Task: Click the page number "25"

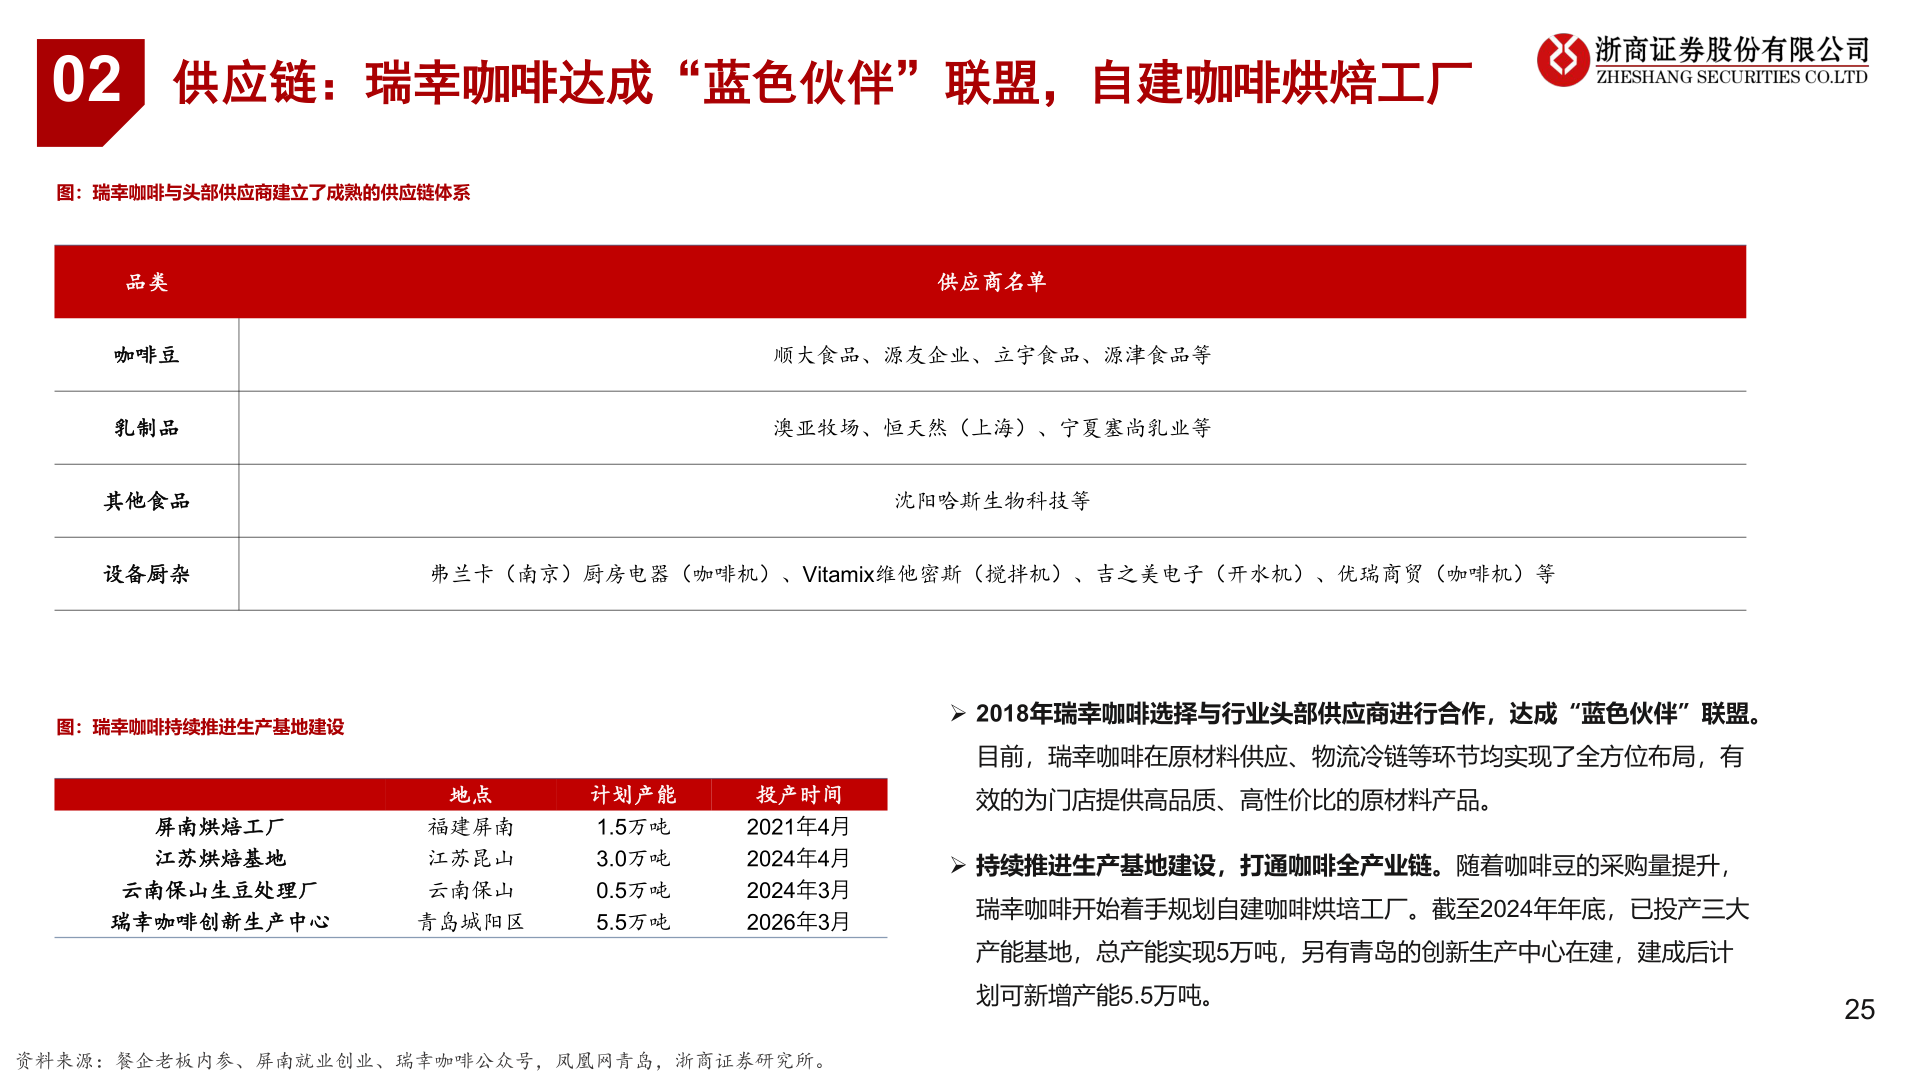Action: coord(1859,1010)
